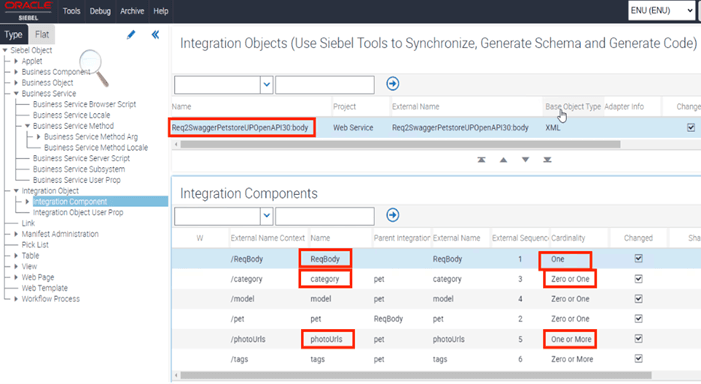
Task: Toggle Changed checkbox in photoUrls row
Action: point(638,338)
